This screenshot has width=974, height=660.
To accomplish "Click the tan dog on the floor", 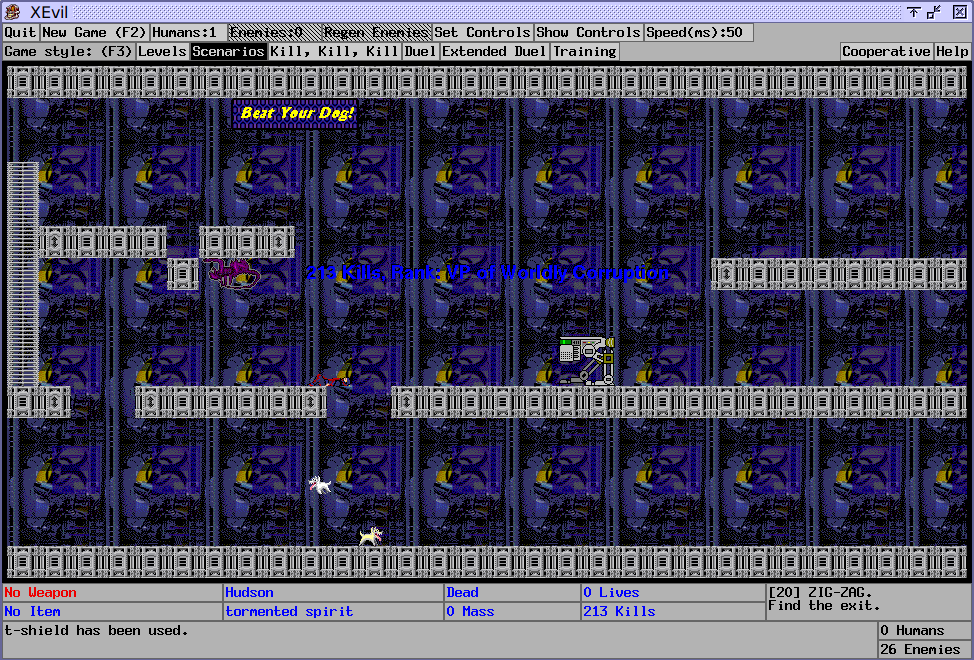I will click(x=371, y=536).
